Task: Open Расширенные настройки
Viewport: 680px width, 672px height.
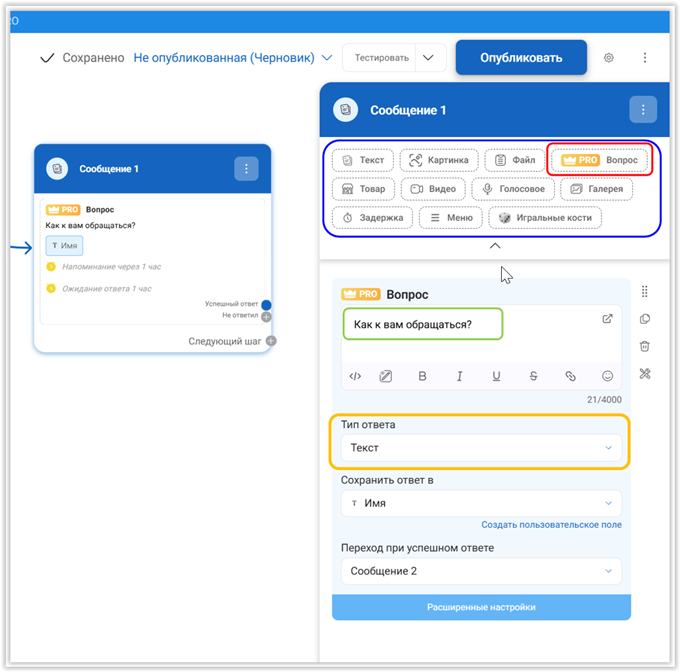Action: (481, 607)
